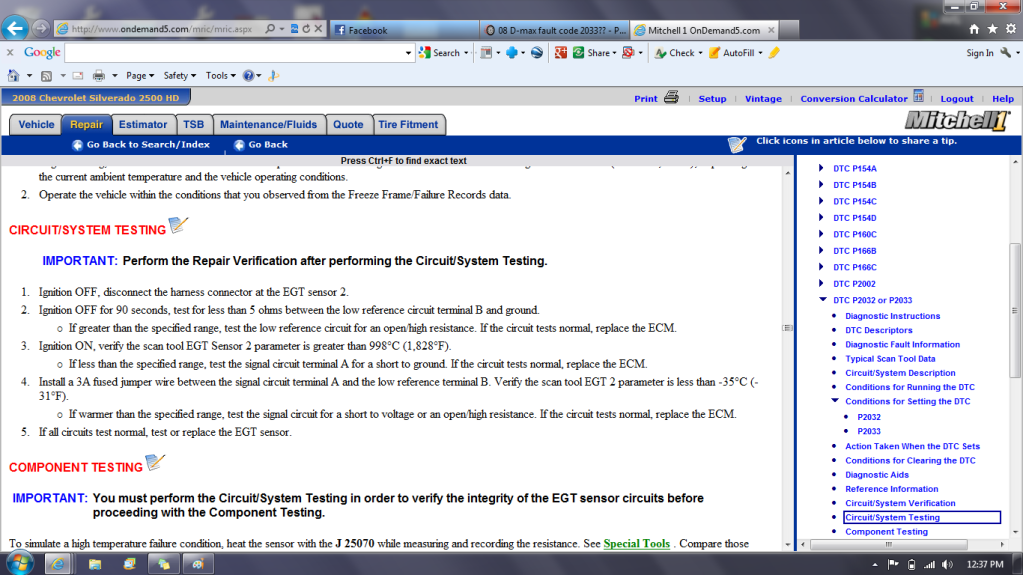Click the Google+ icon in Google toolbar
This screenshot has height=575, width=1023.
[x=561, y=53]
